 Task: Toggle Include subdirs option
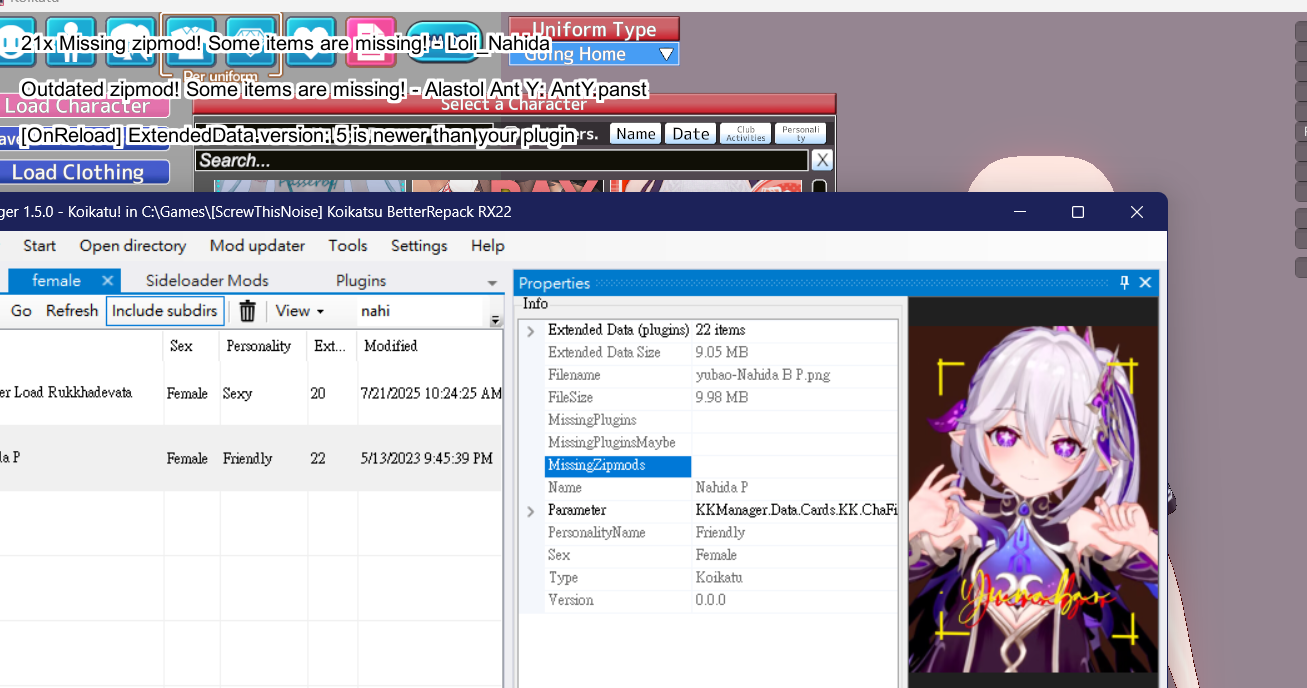(164, 311)
